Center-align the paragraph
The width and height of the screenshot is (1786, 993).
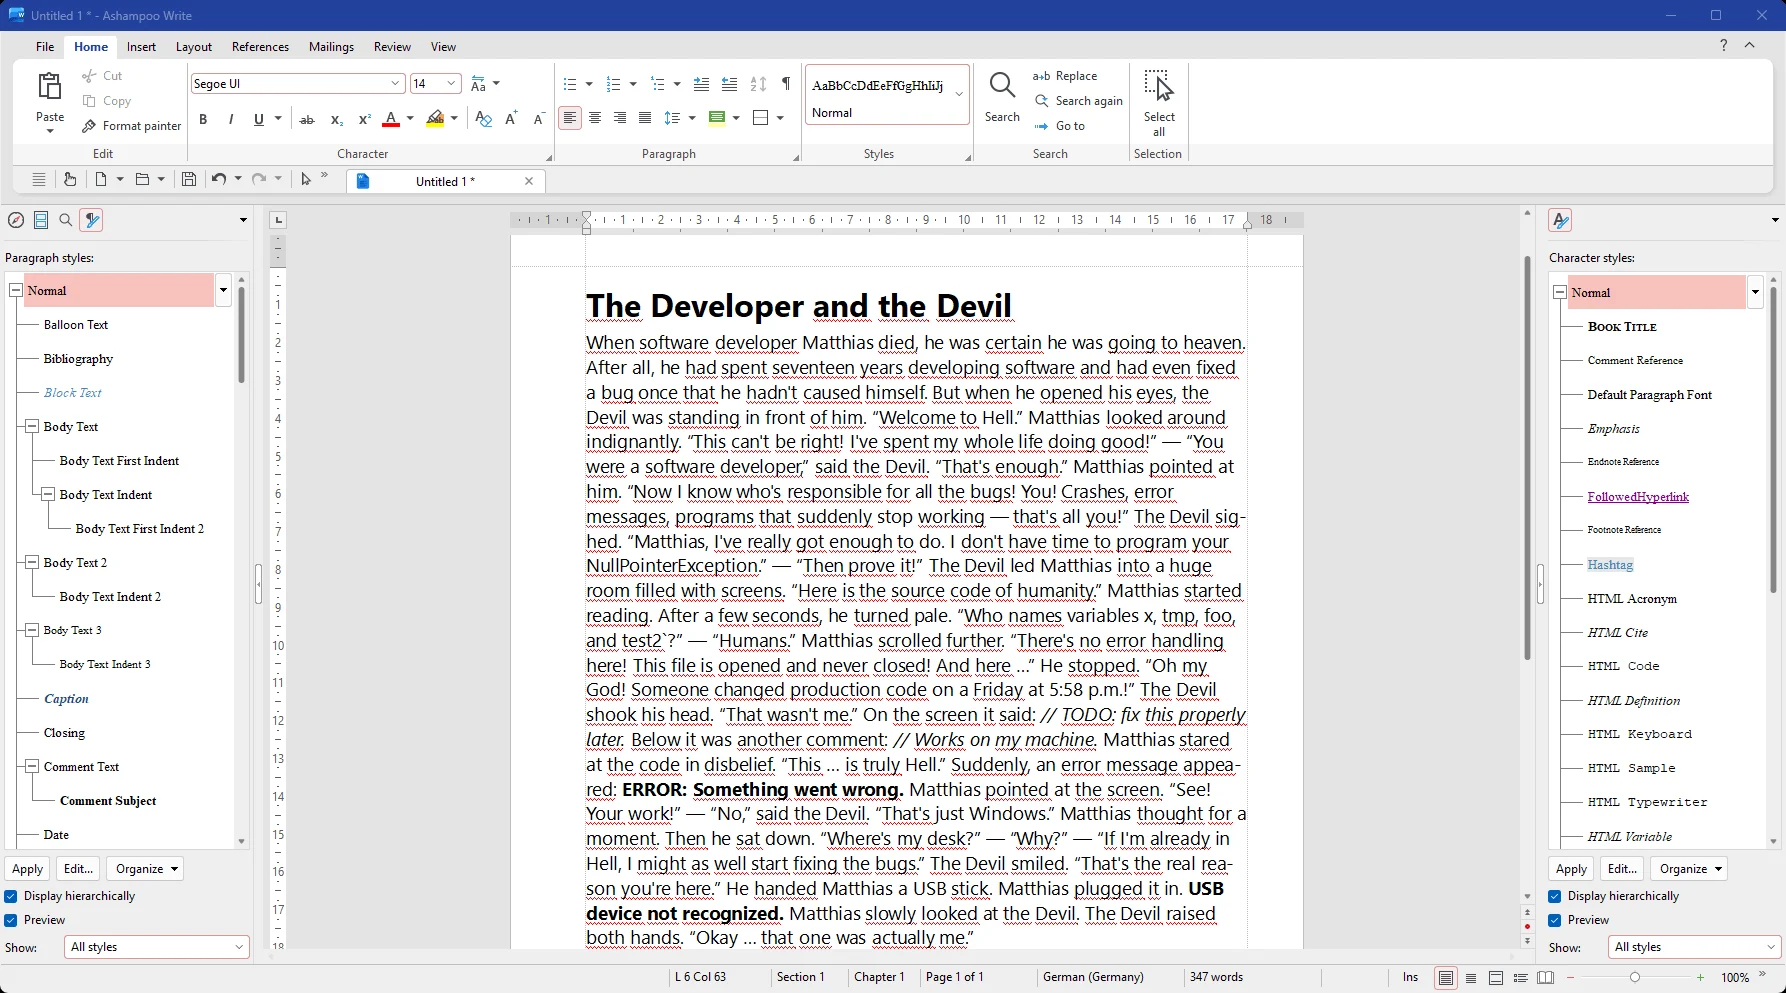[595, 118]
